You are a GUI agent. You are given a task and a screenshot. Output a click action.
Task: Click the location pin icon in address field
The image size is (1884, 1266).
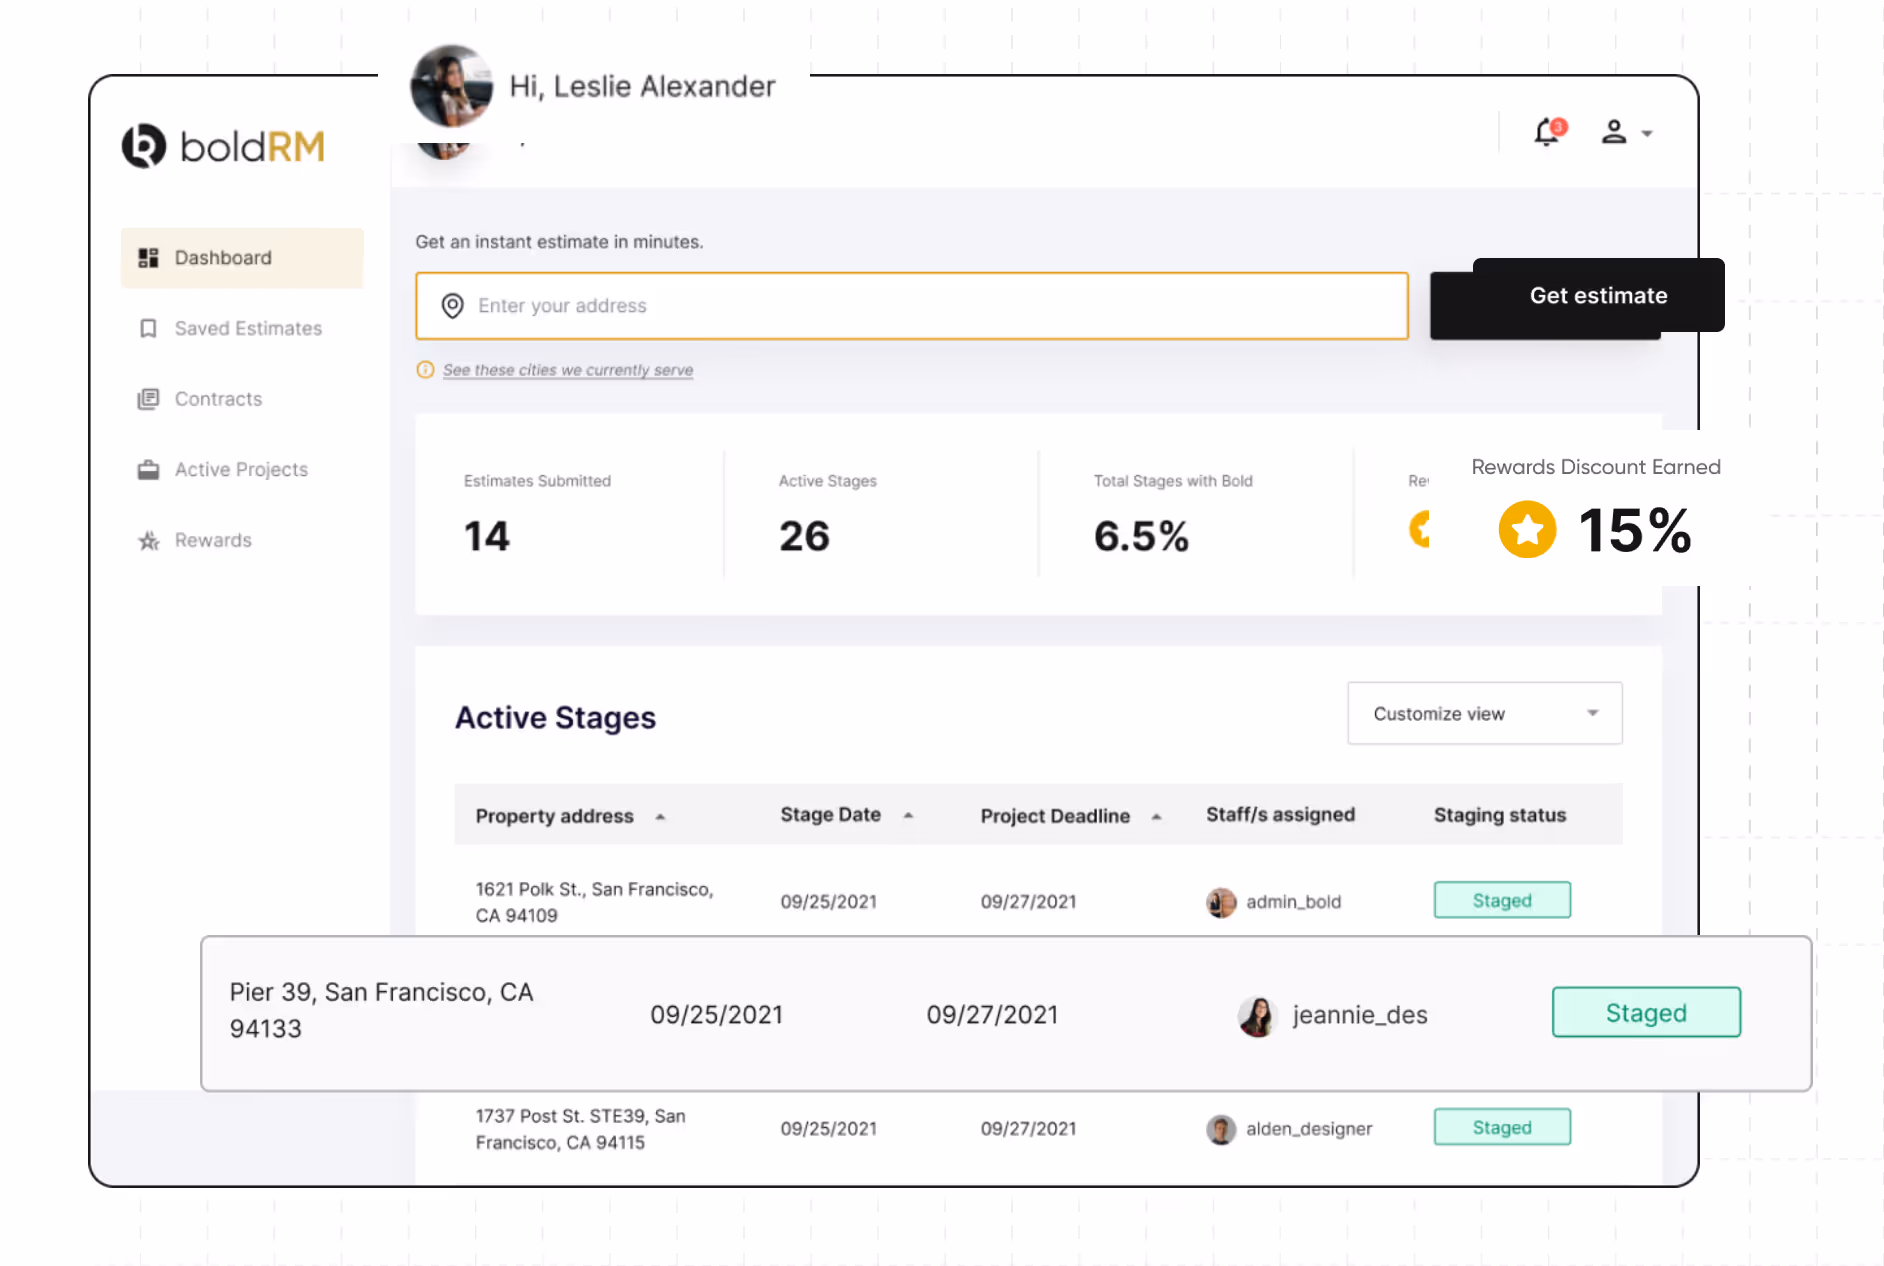click(x=453, y=306)
